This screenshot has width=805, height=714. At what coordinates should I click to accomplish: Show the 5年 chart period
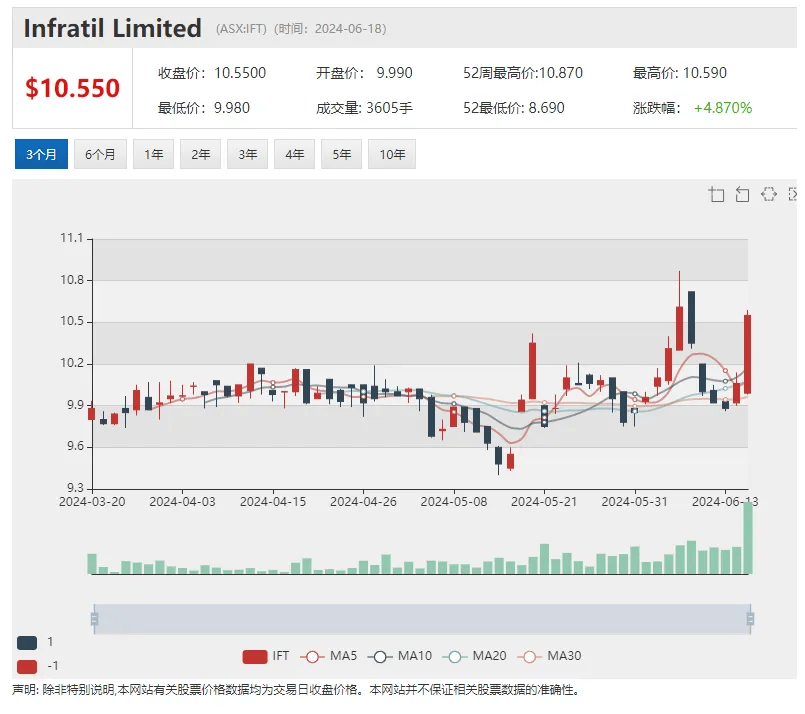(341, 154)
